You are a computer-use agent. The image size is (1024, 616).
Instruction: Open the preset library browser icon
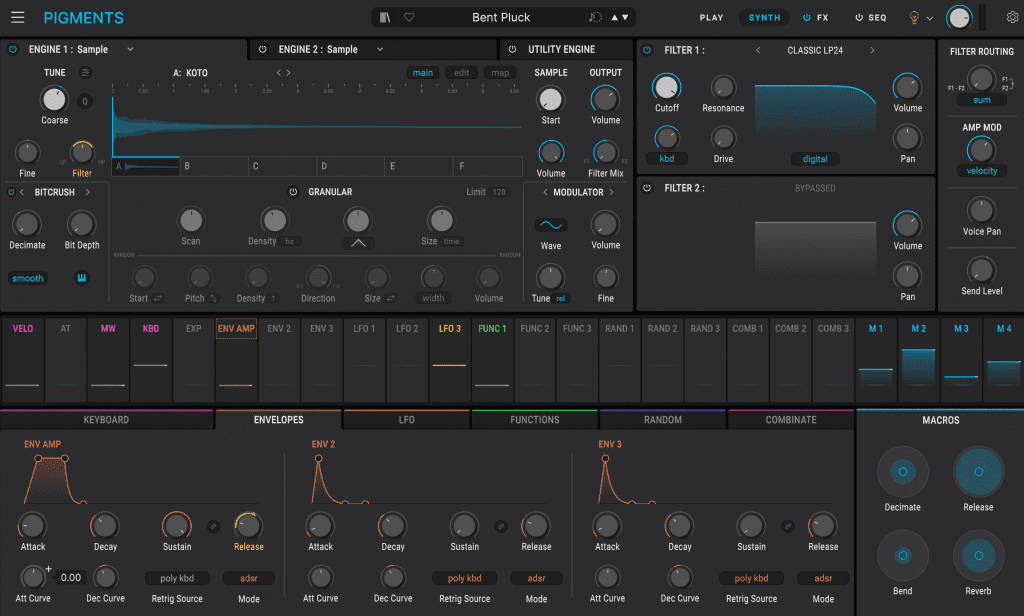tap(385, 17)
